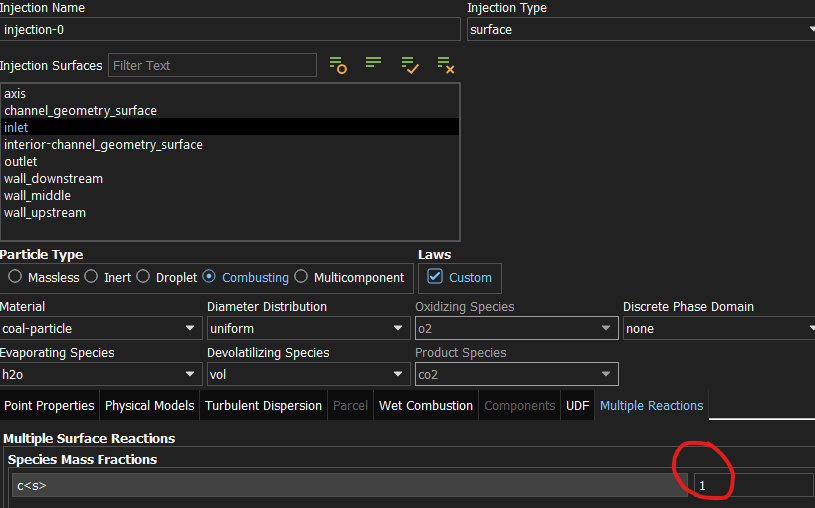Click the plain green lines list icon
Image resolution: width=815 pixels, height=508 pixels.
pyautogui.click(x=373, y=64)
